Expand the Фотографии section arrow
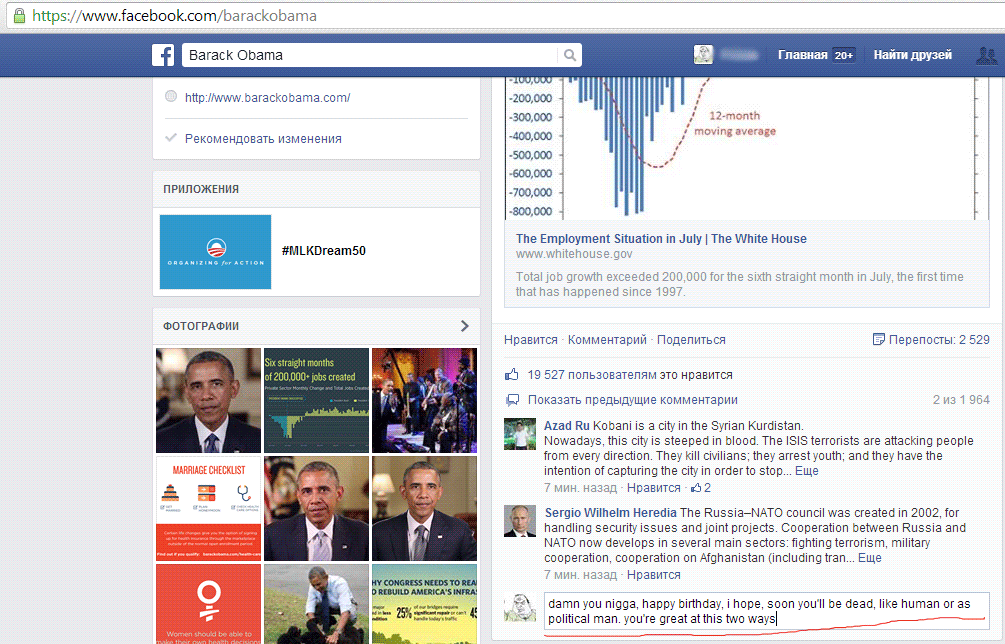This screenshot has height=644, width=1005. [x=464, y=326]
